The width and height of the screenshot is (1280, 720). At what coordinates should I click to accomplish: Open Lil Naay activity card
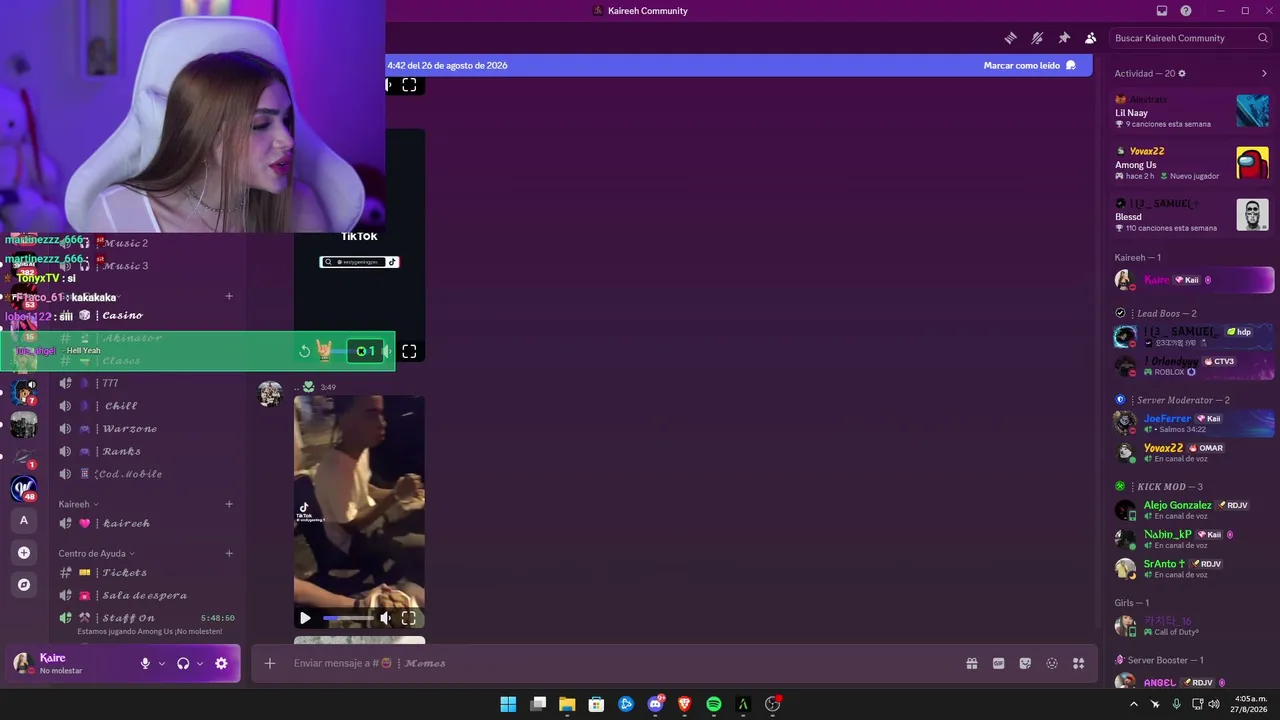click(x=1192, y=111)
